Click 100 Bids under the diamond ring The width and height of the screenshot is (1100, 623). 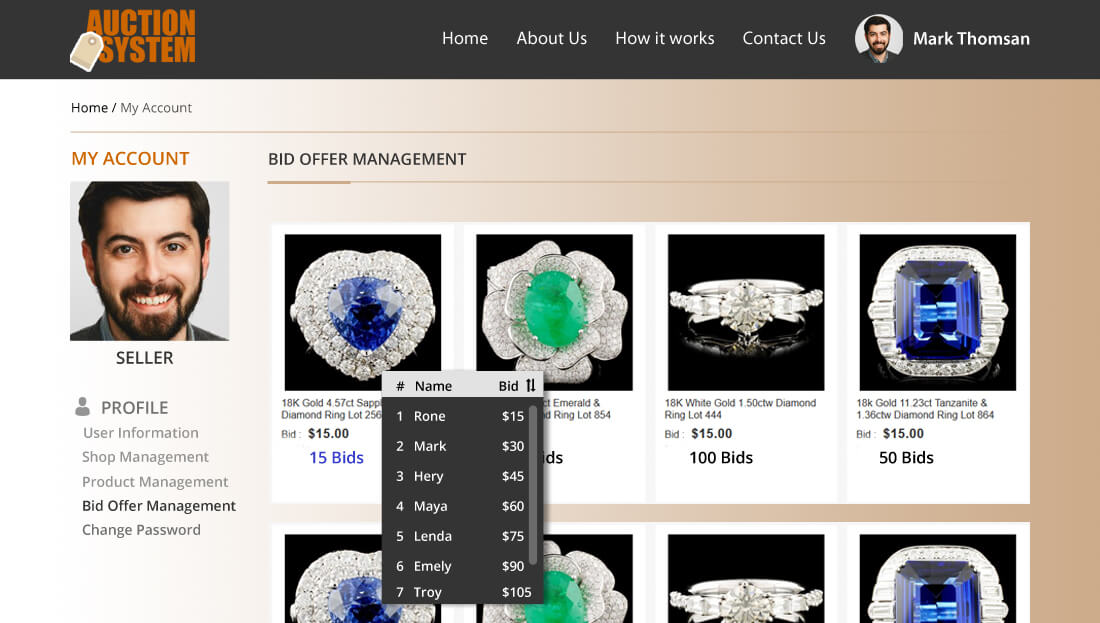point(720,458)
